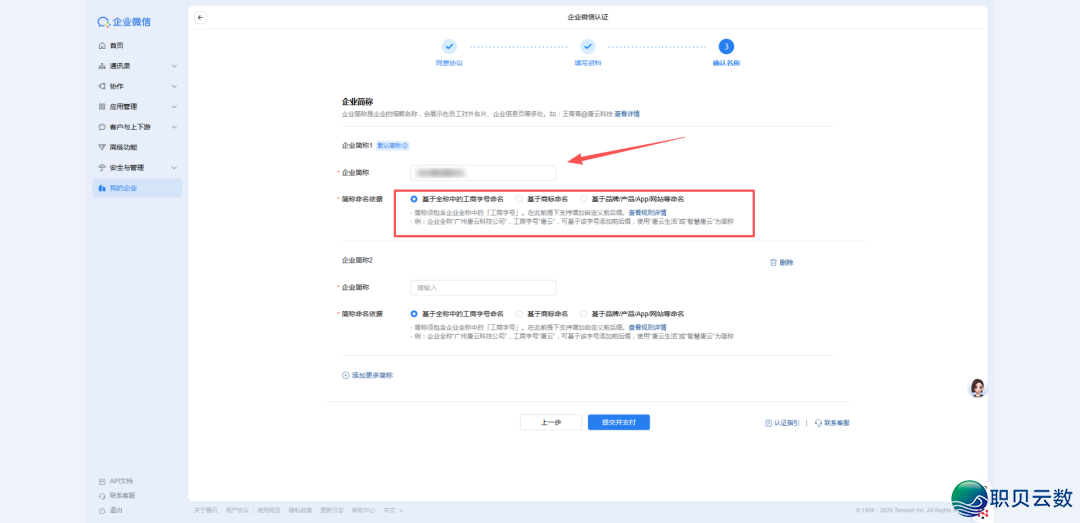Click the 默认简称 info icon
This screenshot has width=1080, height=523.
(405, 146)
